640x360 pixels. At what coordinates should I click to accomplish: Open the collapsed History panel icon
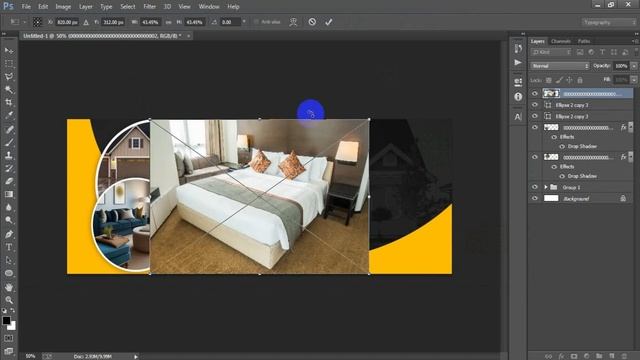click(x=518, y=49)
